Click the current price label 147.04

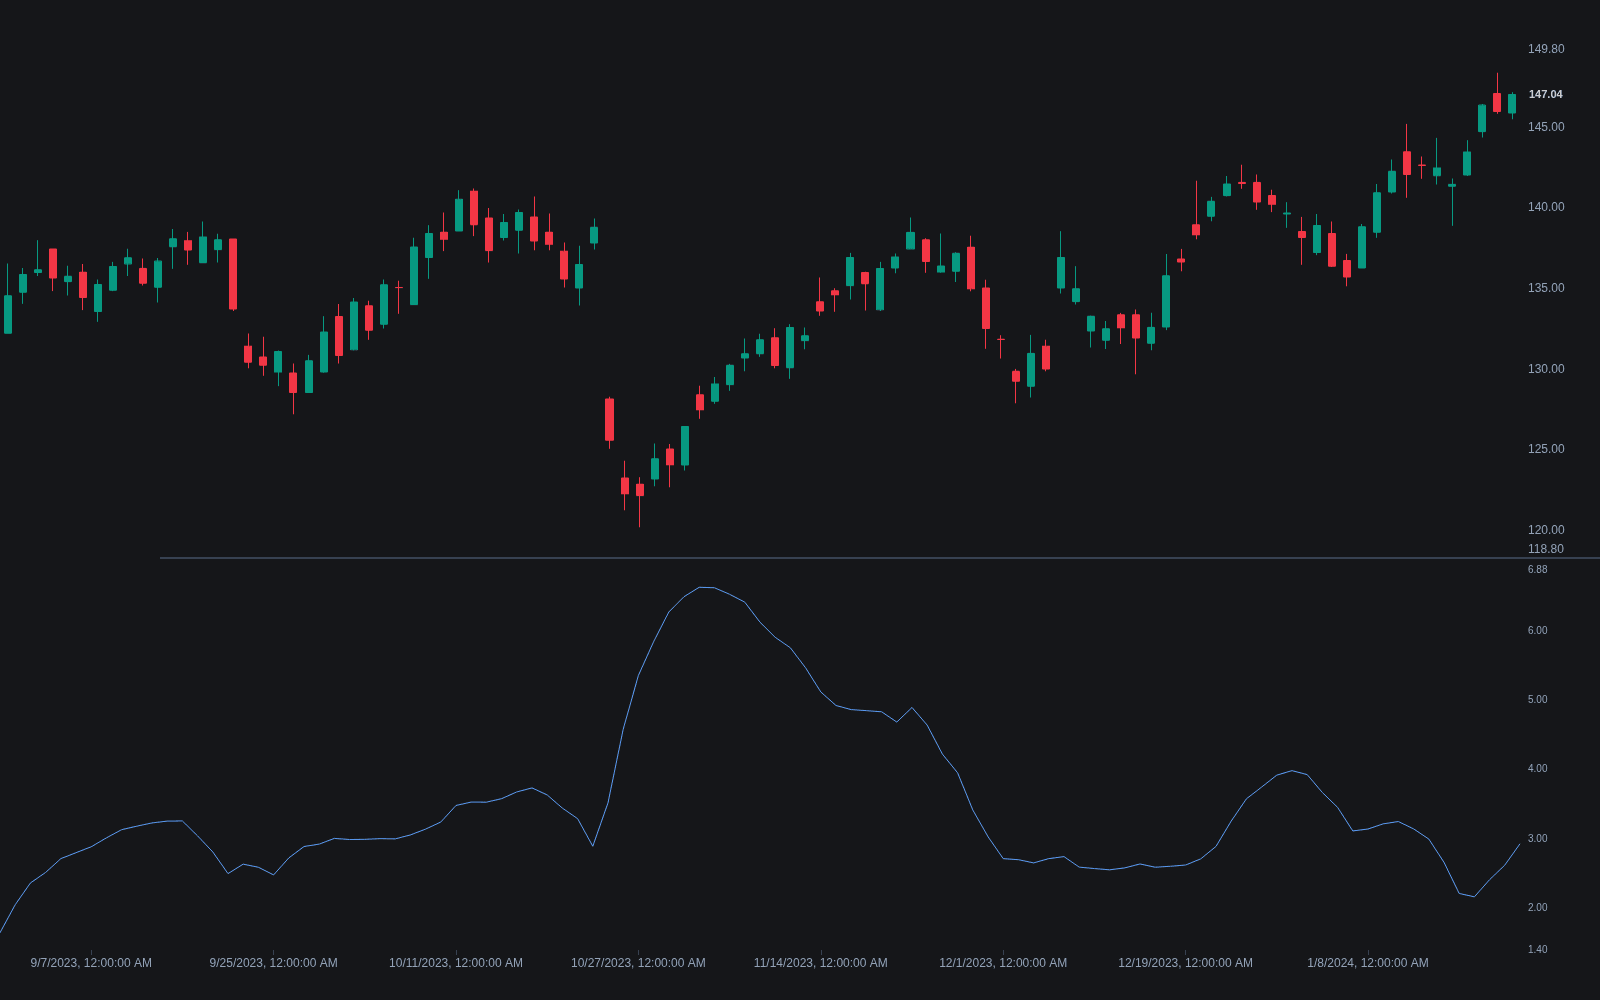click(1546, 94)
